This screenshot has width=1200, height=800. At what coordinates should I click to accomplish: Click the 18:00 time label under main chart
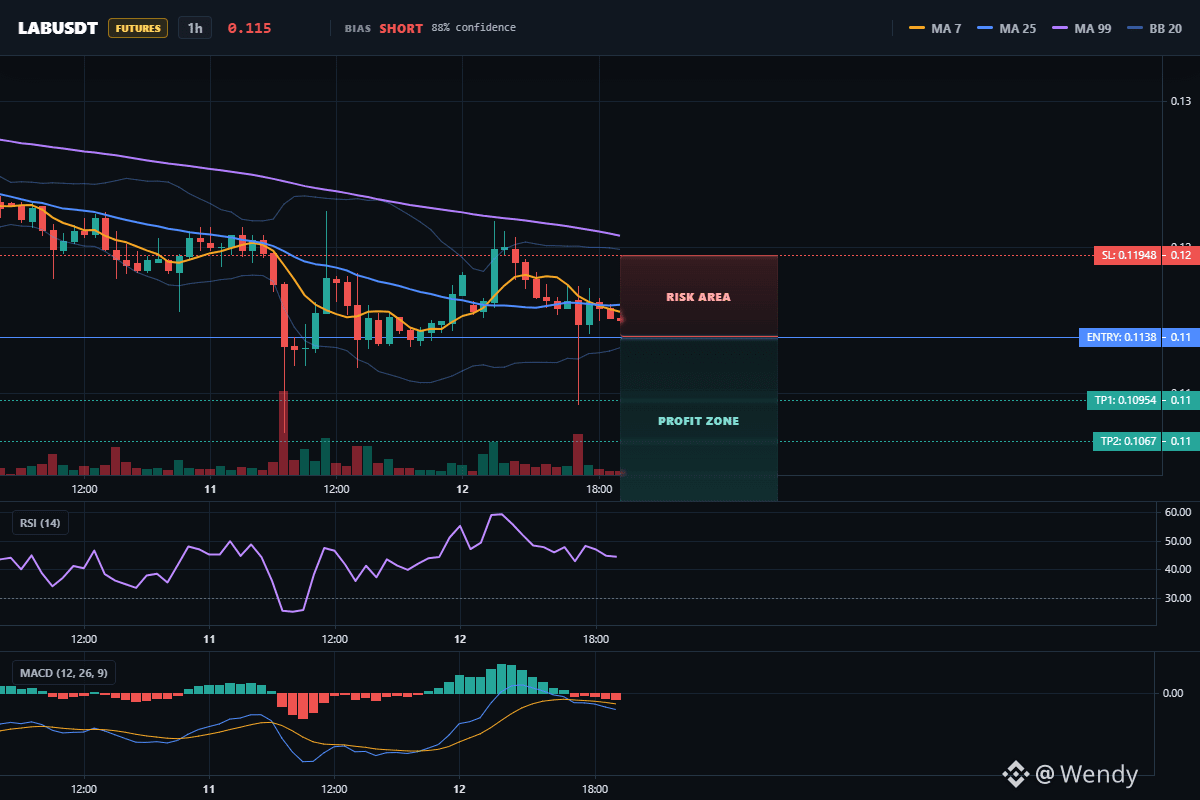pos(598,489)
